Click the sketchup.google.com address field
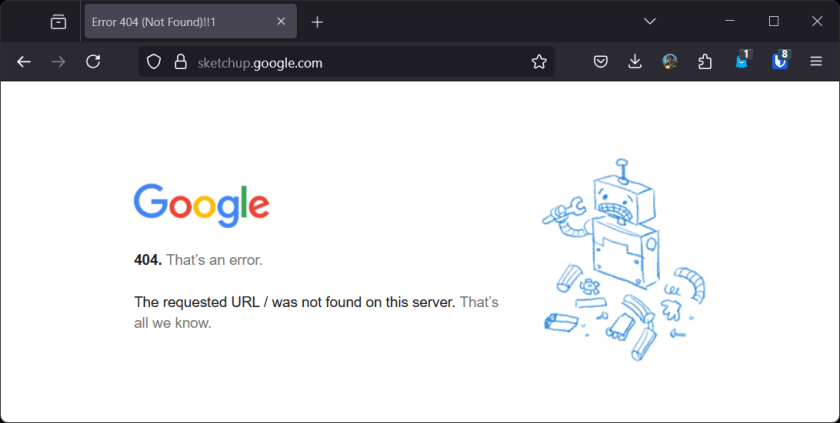 tap(350, 62)
